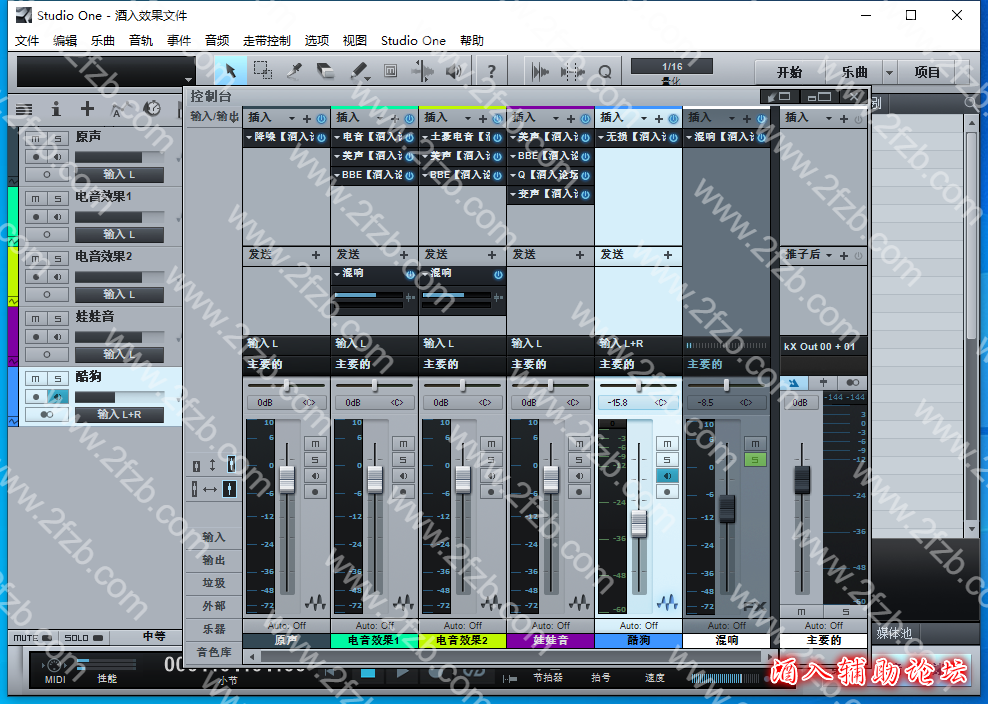
Task: Add an insert to the 酷狗 channel
Action: tap(658, 118)
